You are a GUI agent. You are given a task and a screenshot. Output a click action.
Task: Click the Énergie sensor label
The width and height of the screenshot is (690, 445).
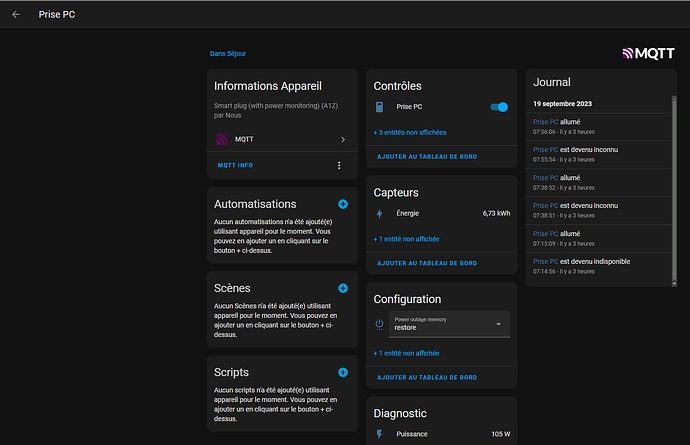pos(407,213)
